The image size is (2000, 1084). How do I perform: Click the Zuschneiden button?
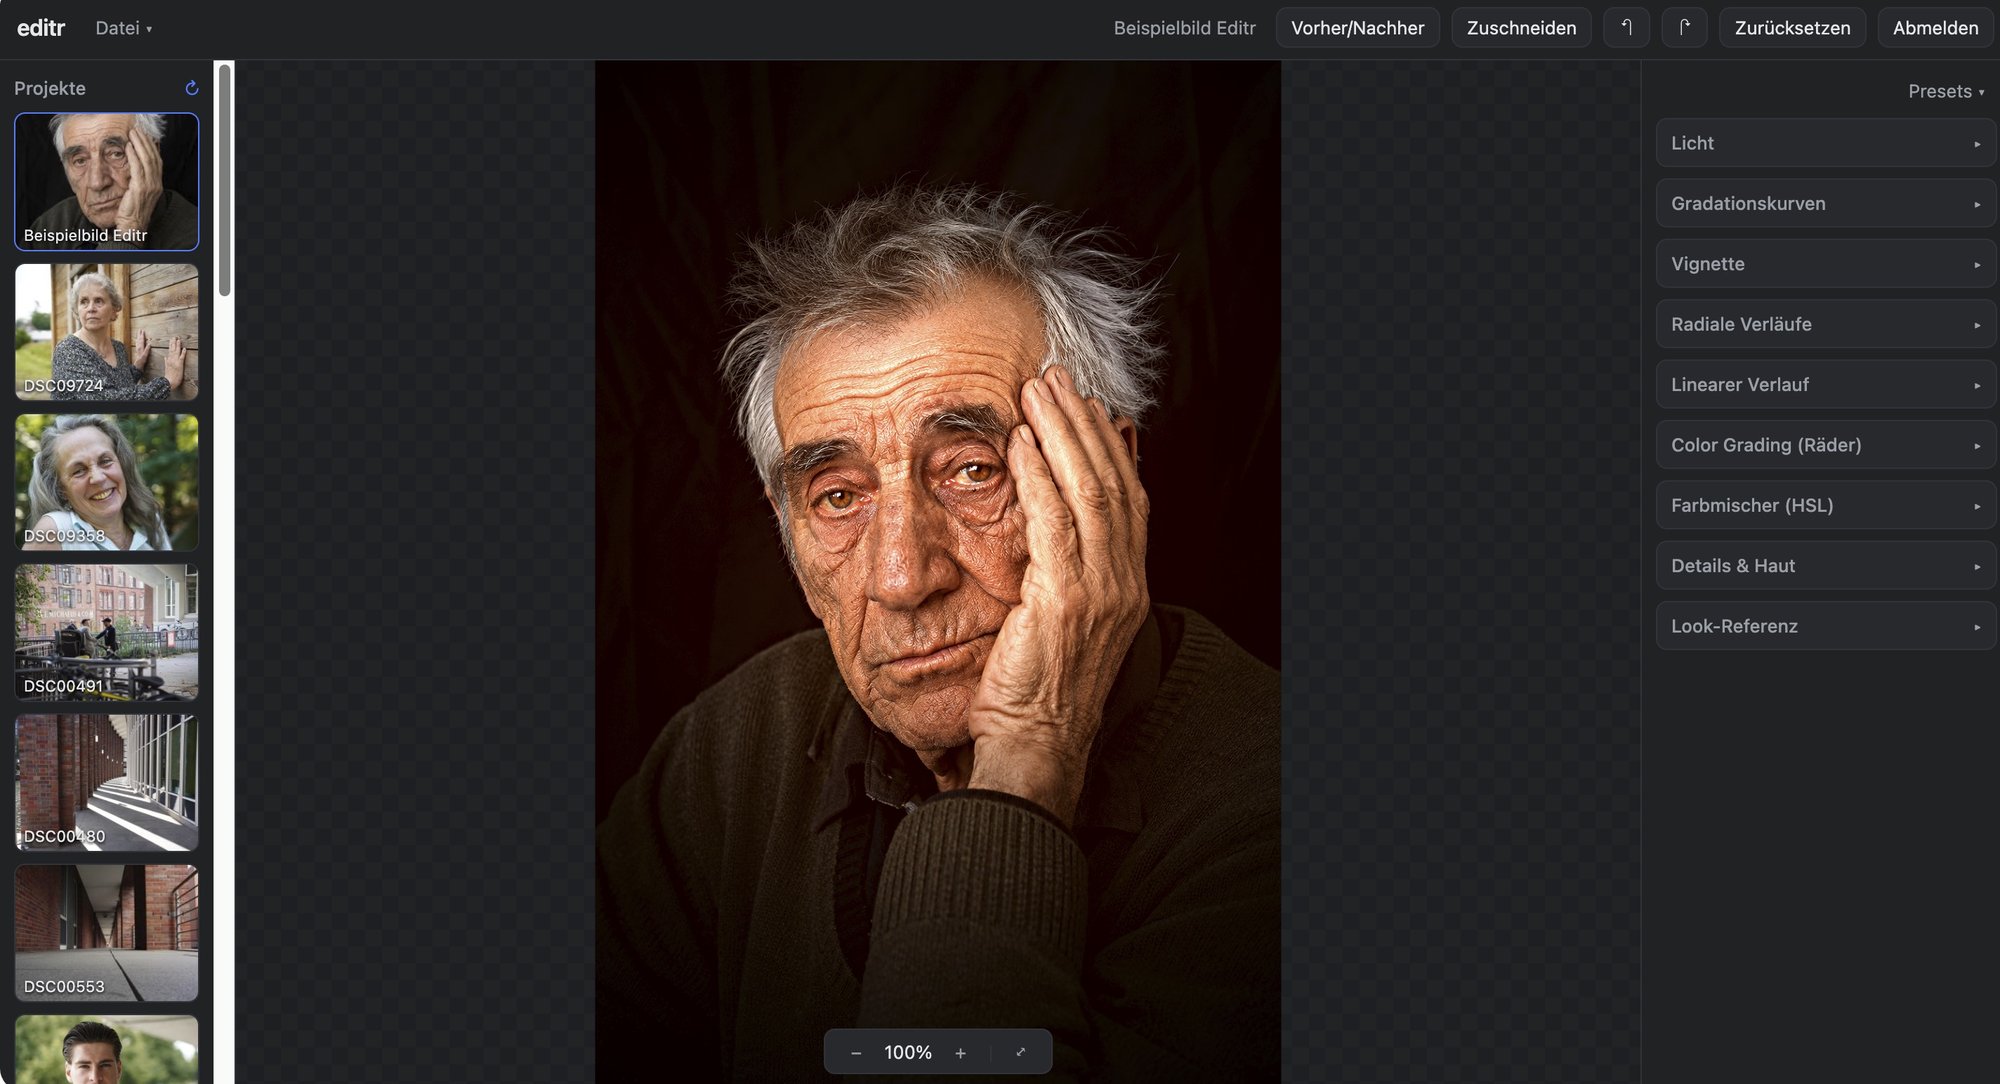[x=1521, y=28]
